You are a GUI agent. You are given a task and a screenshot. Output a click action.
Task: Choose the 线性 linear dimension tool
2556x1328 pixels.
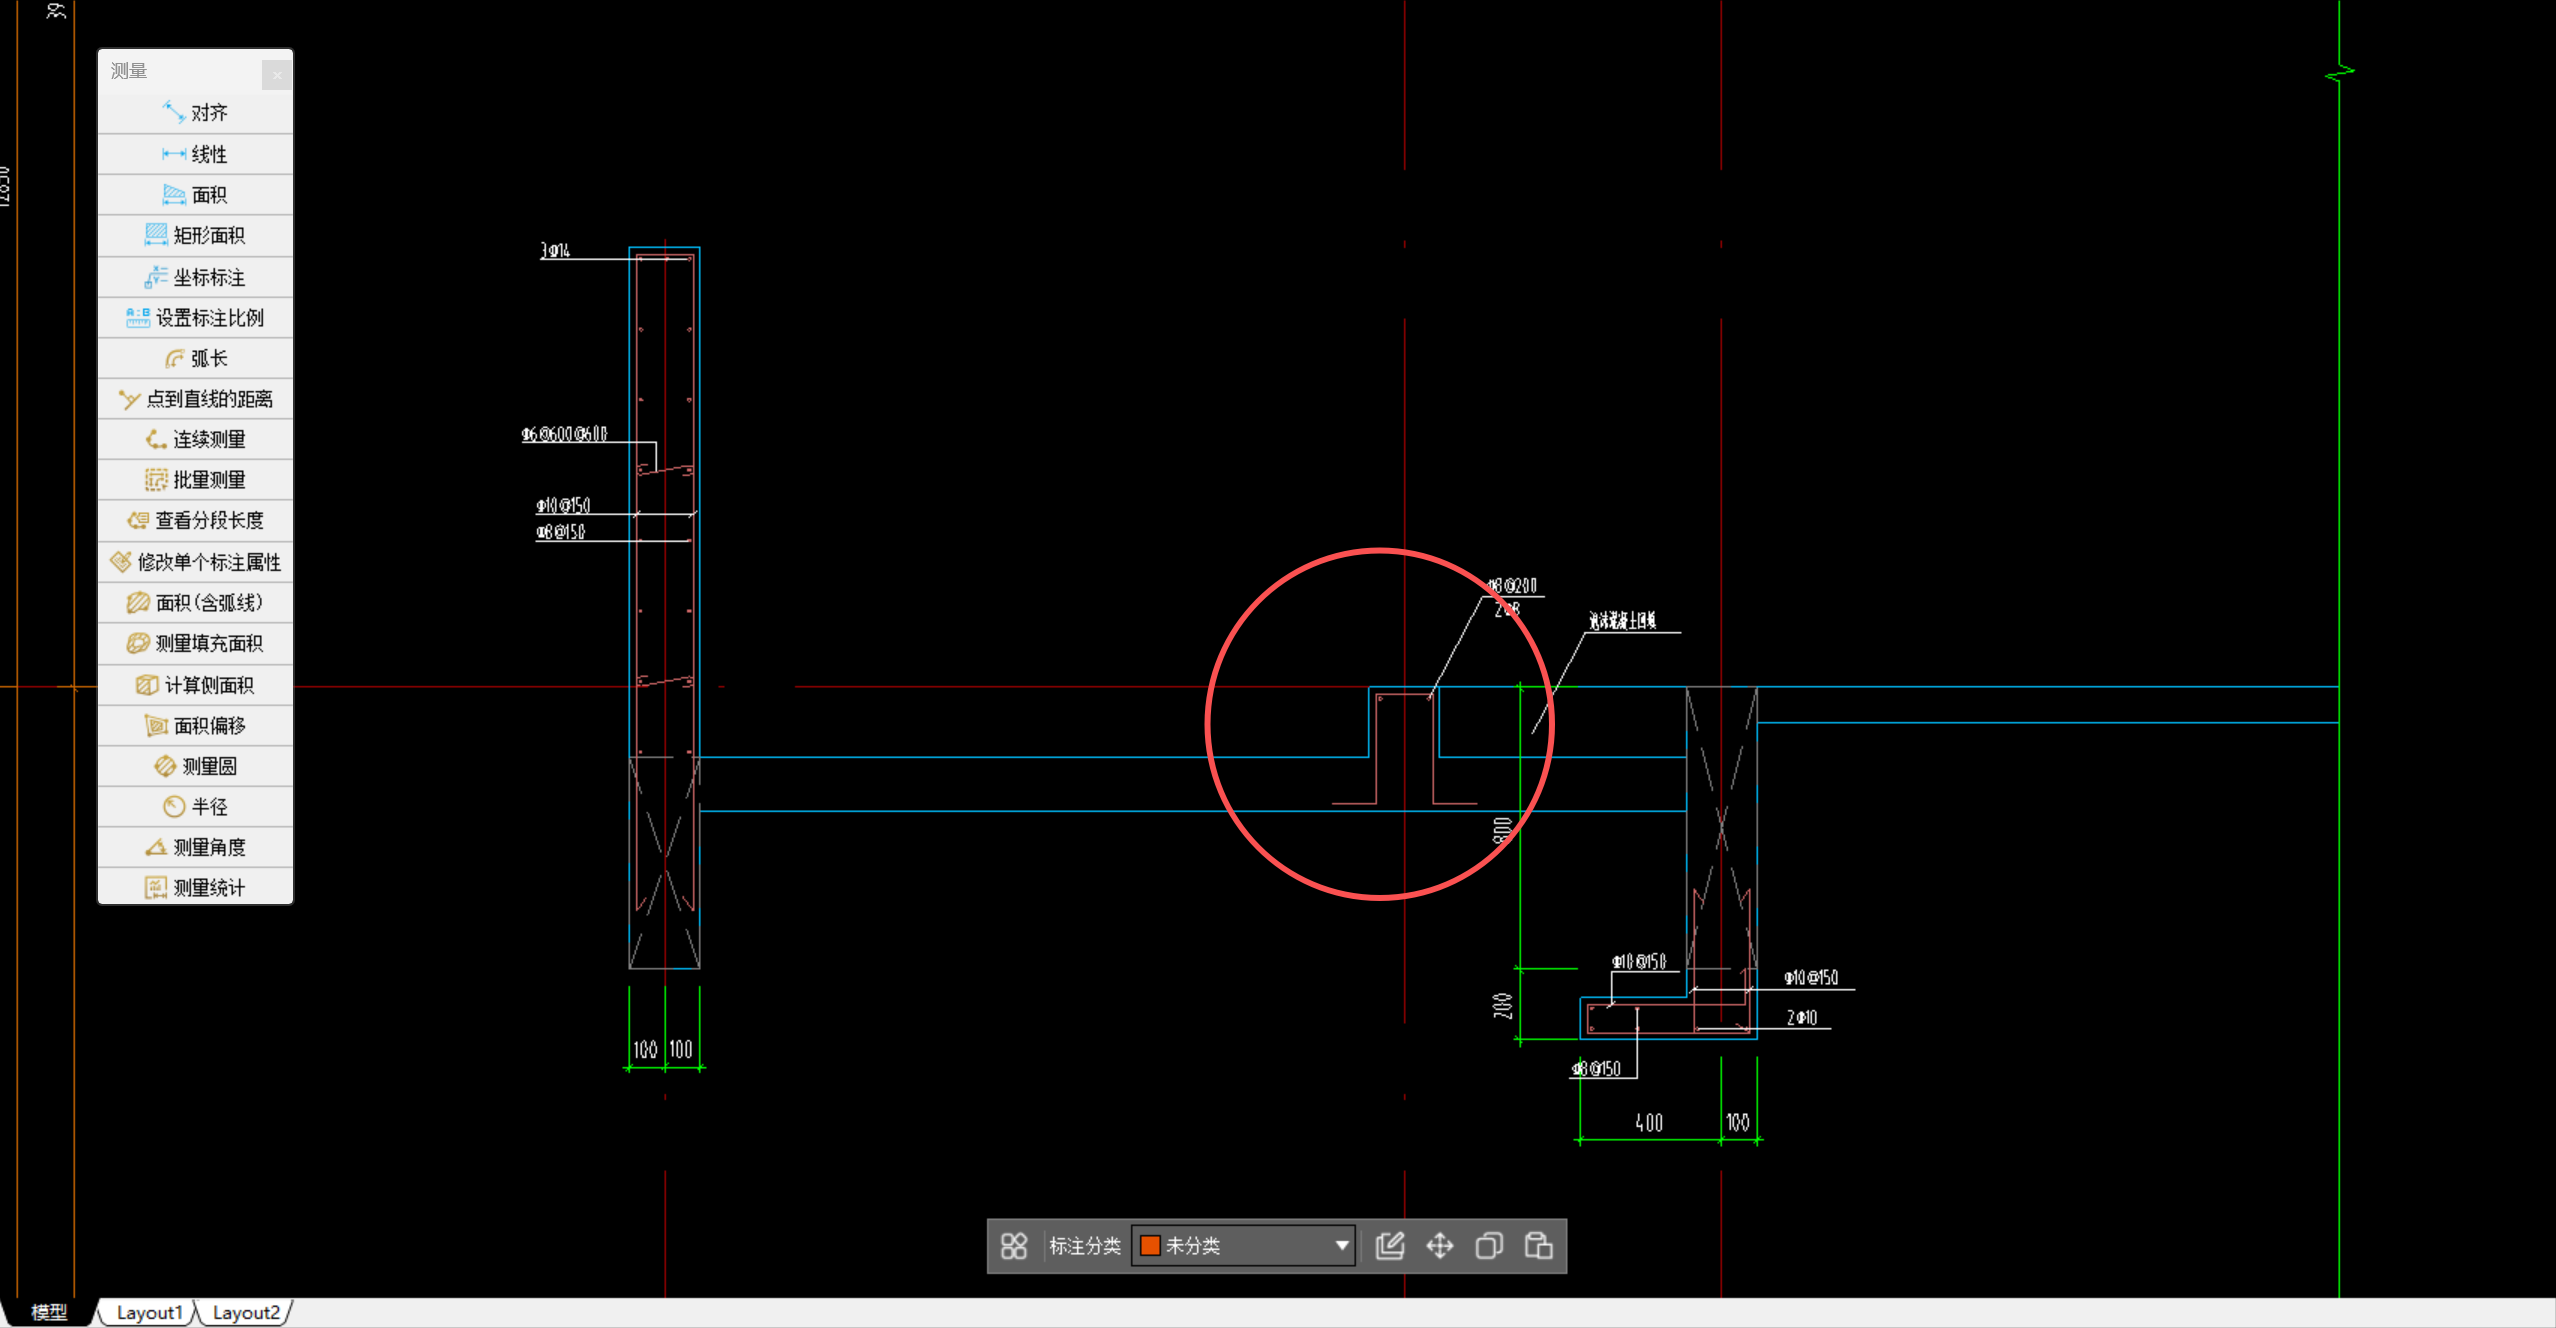pyautogui.click(x=196, y=154)
